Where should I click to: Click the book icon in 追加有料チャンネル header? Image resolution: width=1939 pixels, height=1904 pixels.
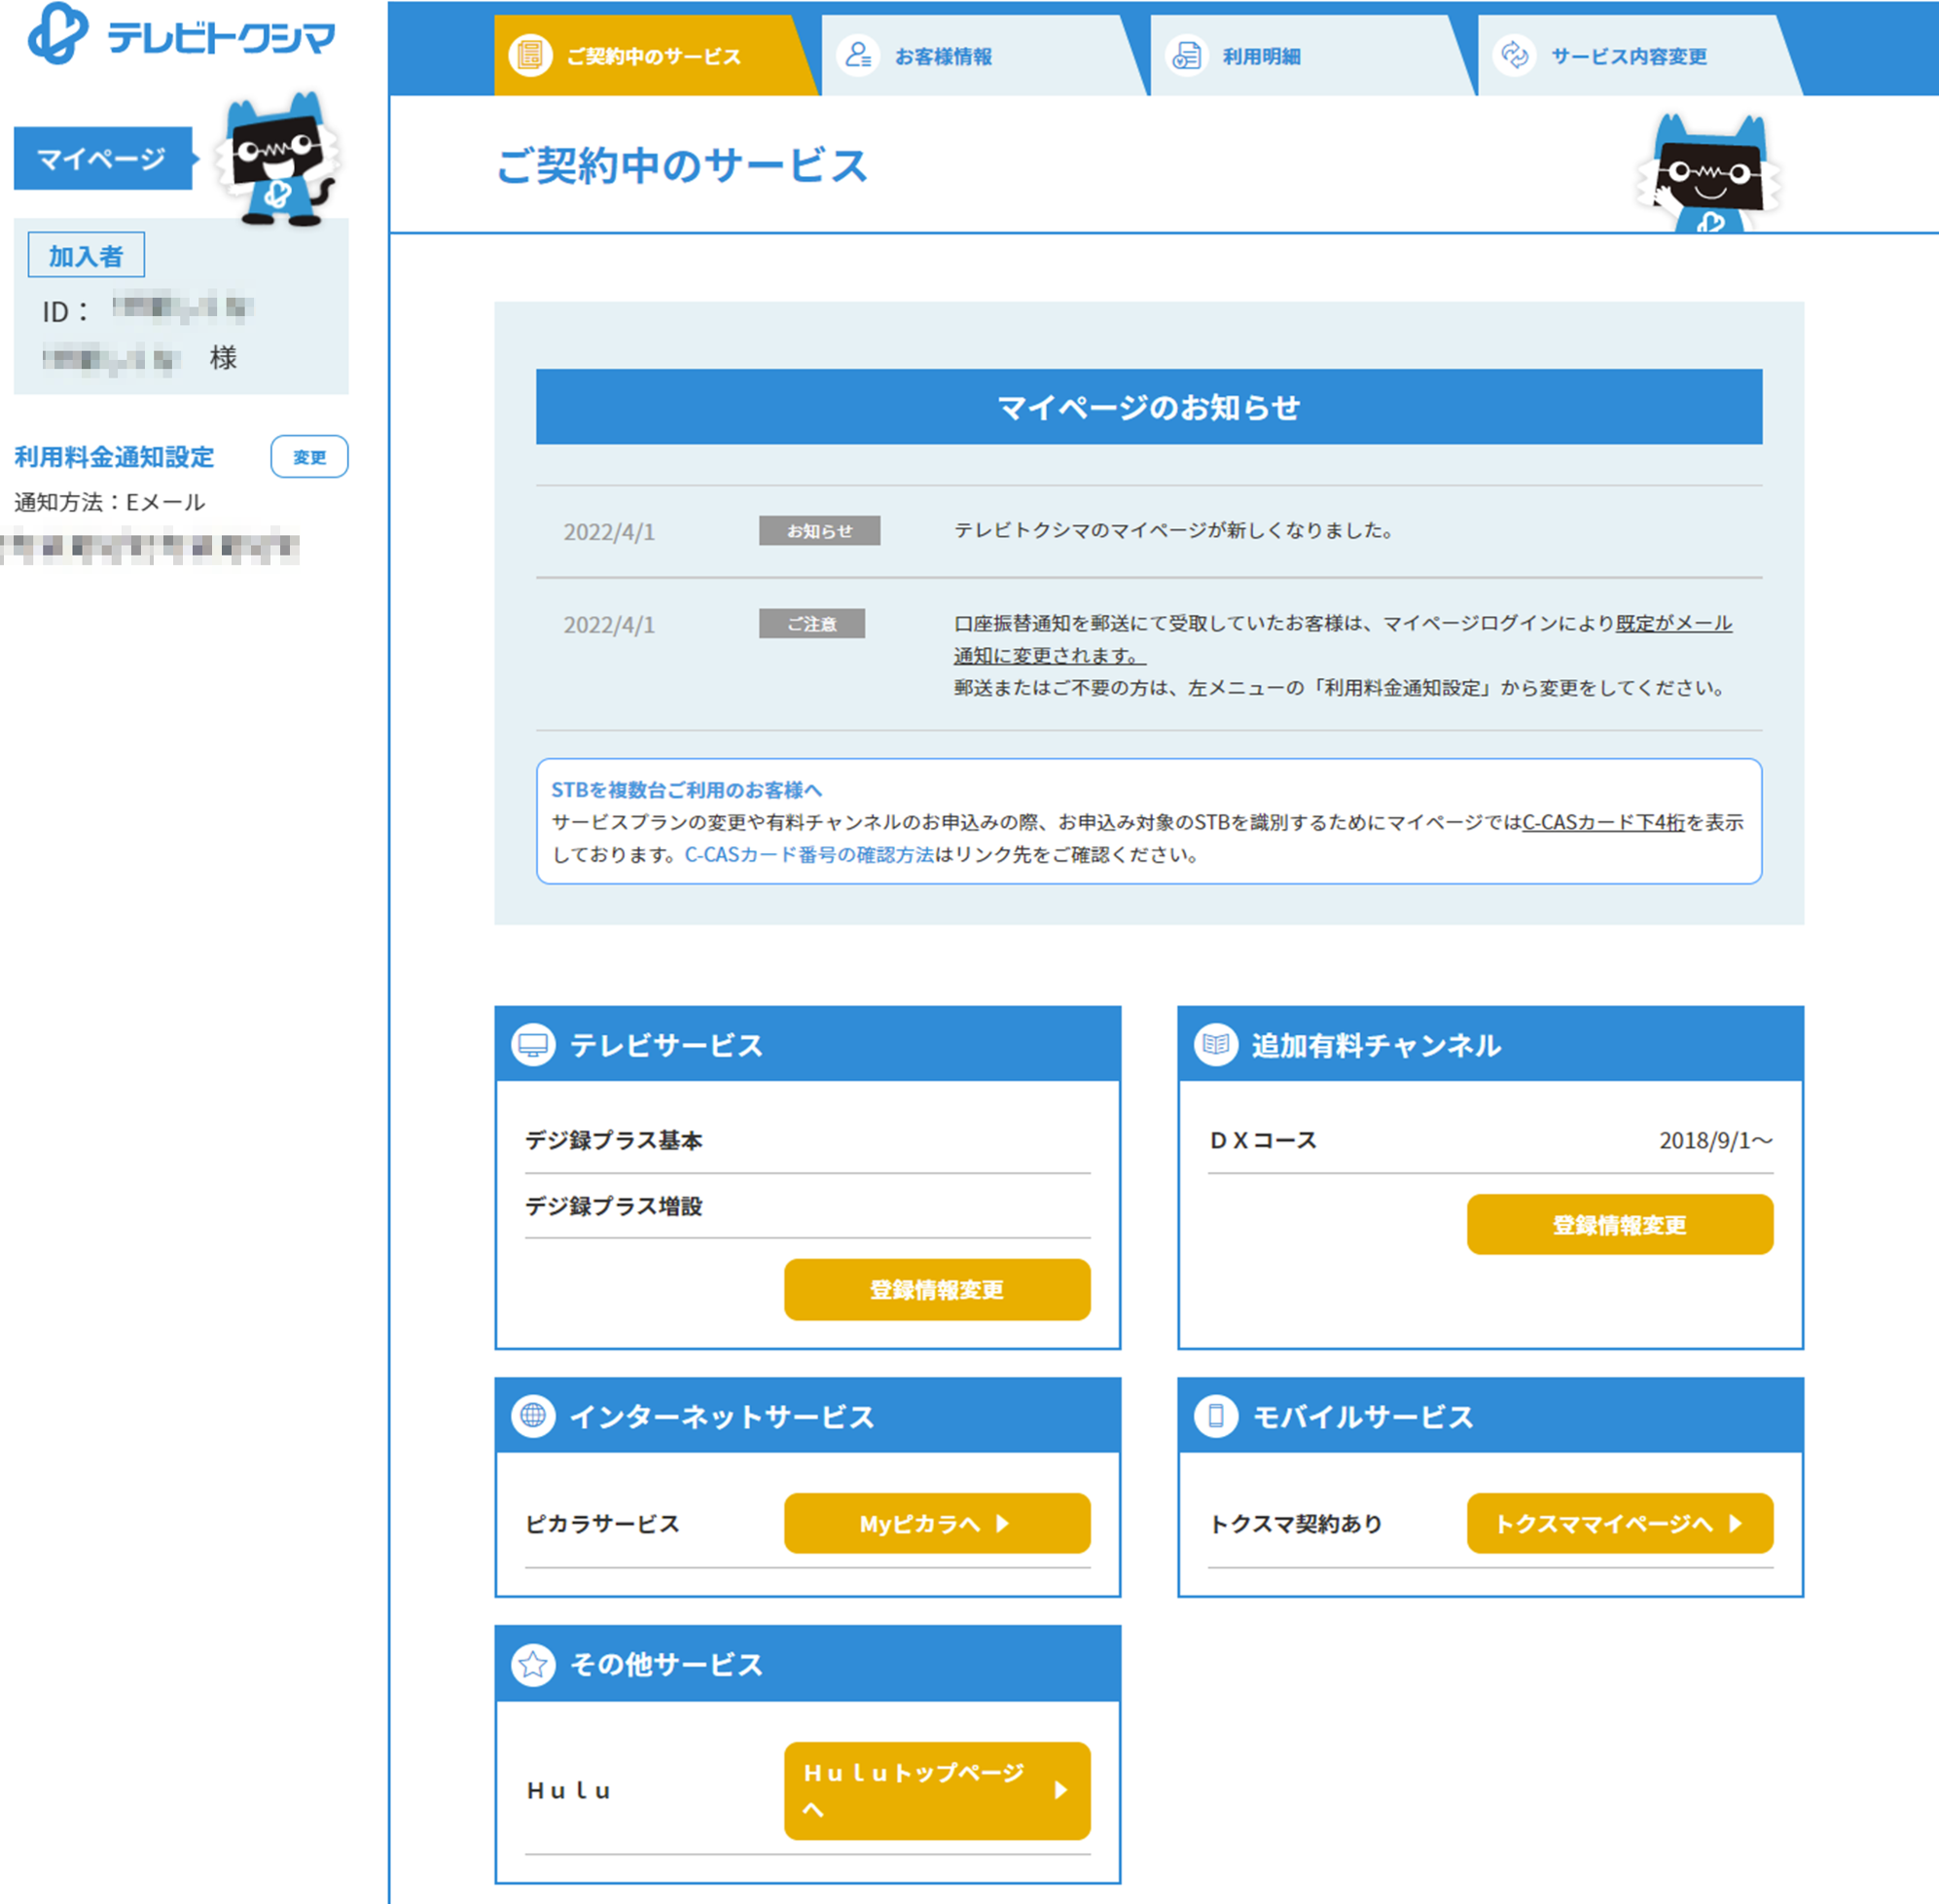tap(1216, 1045)
